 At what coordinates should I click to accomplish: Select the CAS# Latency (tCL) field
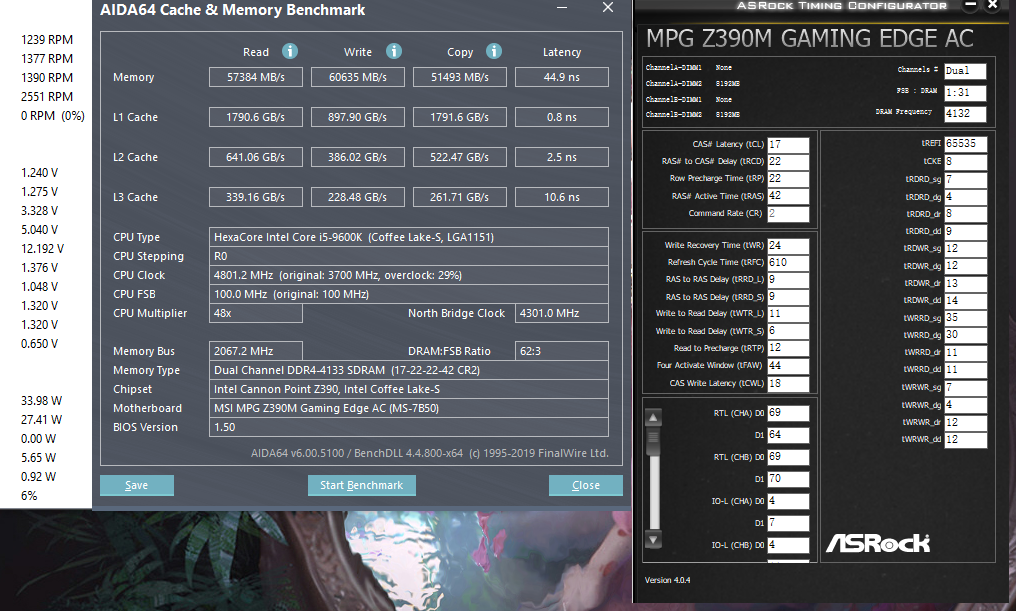tap(788, 145)
